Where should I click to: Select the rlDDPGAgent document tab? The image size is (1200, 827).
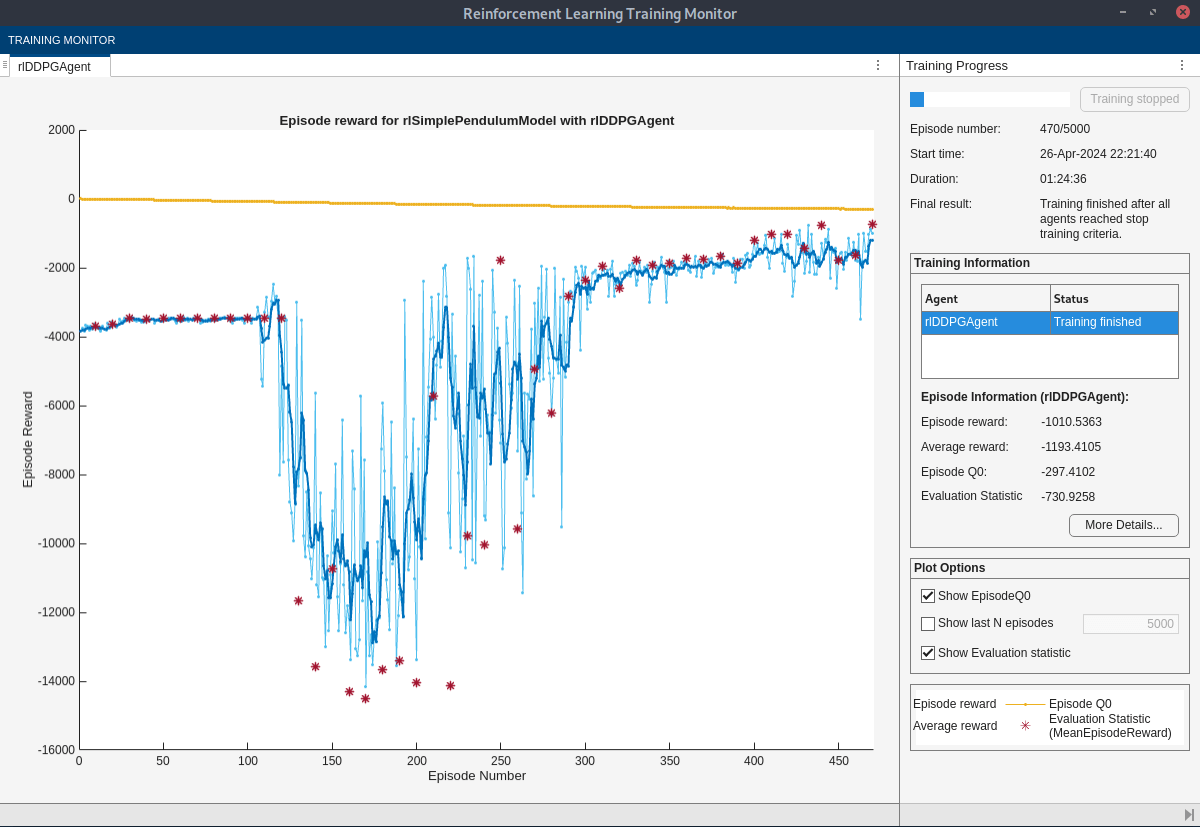55,66
